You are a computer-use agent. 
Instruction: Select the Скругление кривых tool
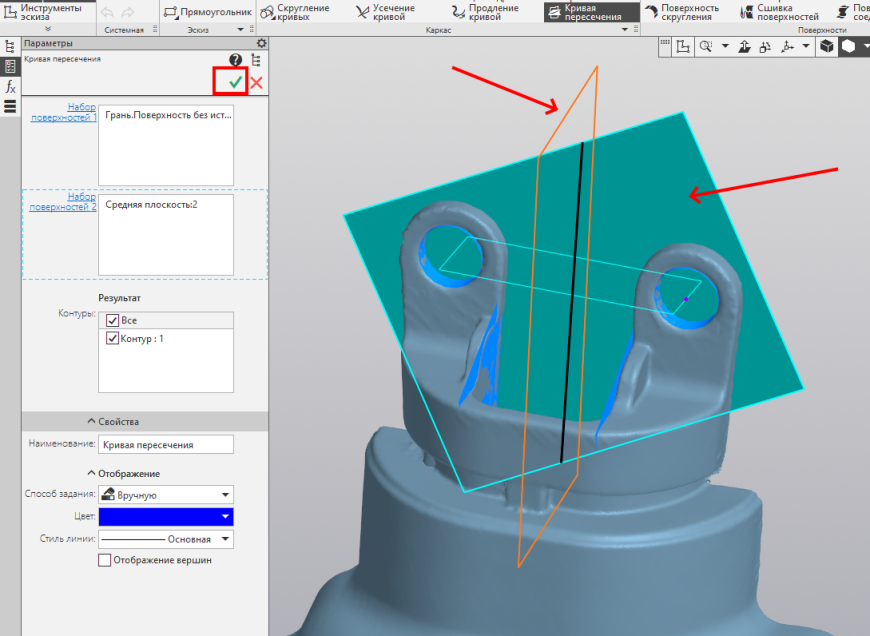(x=295, y=12)
